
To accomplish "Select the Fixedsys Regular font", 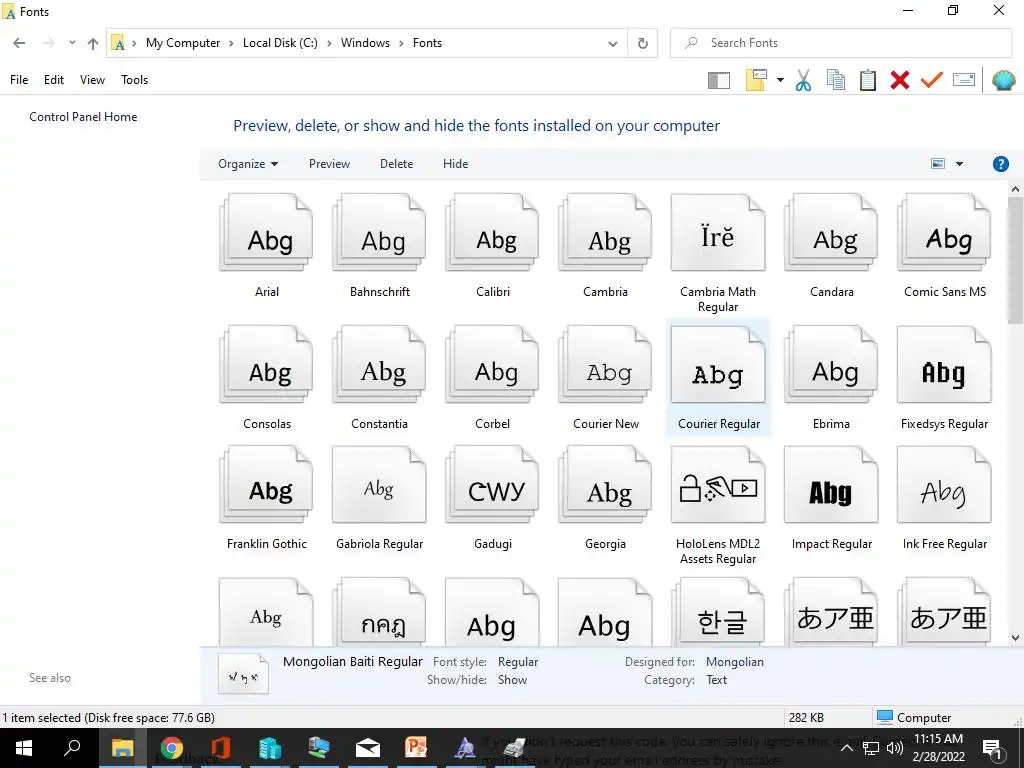I will tap(944, 377).
